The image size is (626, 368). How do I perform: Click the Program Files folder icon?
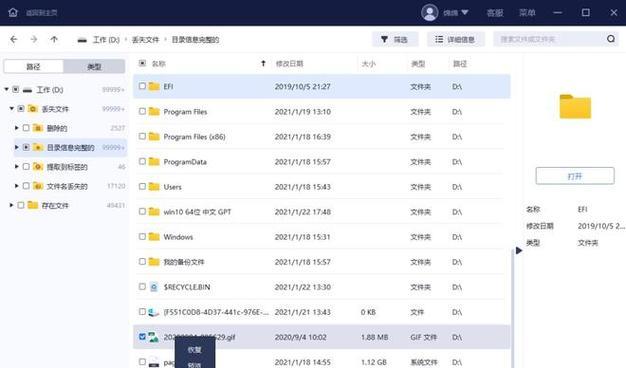(154, 111)
